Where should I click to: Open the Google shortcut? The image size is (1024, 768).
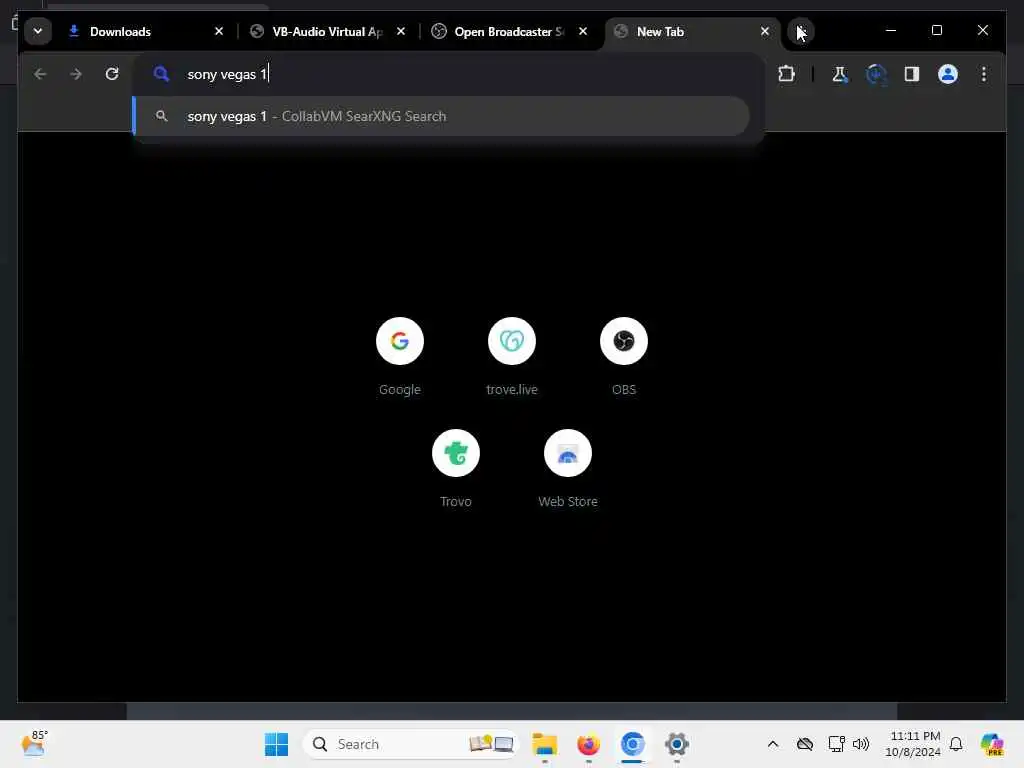[400, 357]
